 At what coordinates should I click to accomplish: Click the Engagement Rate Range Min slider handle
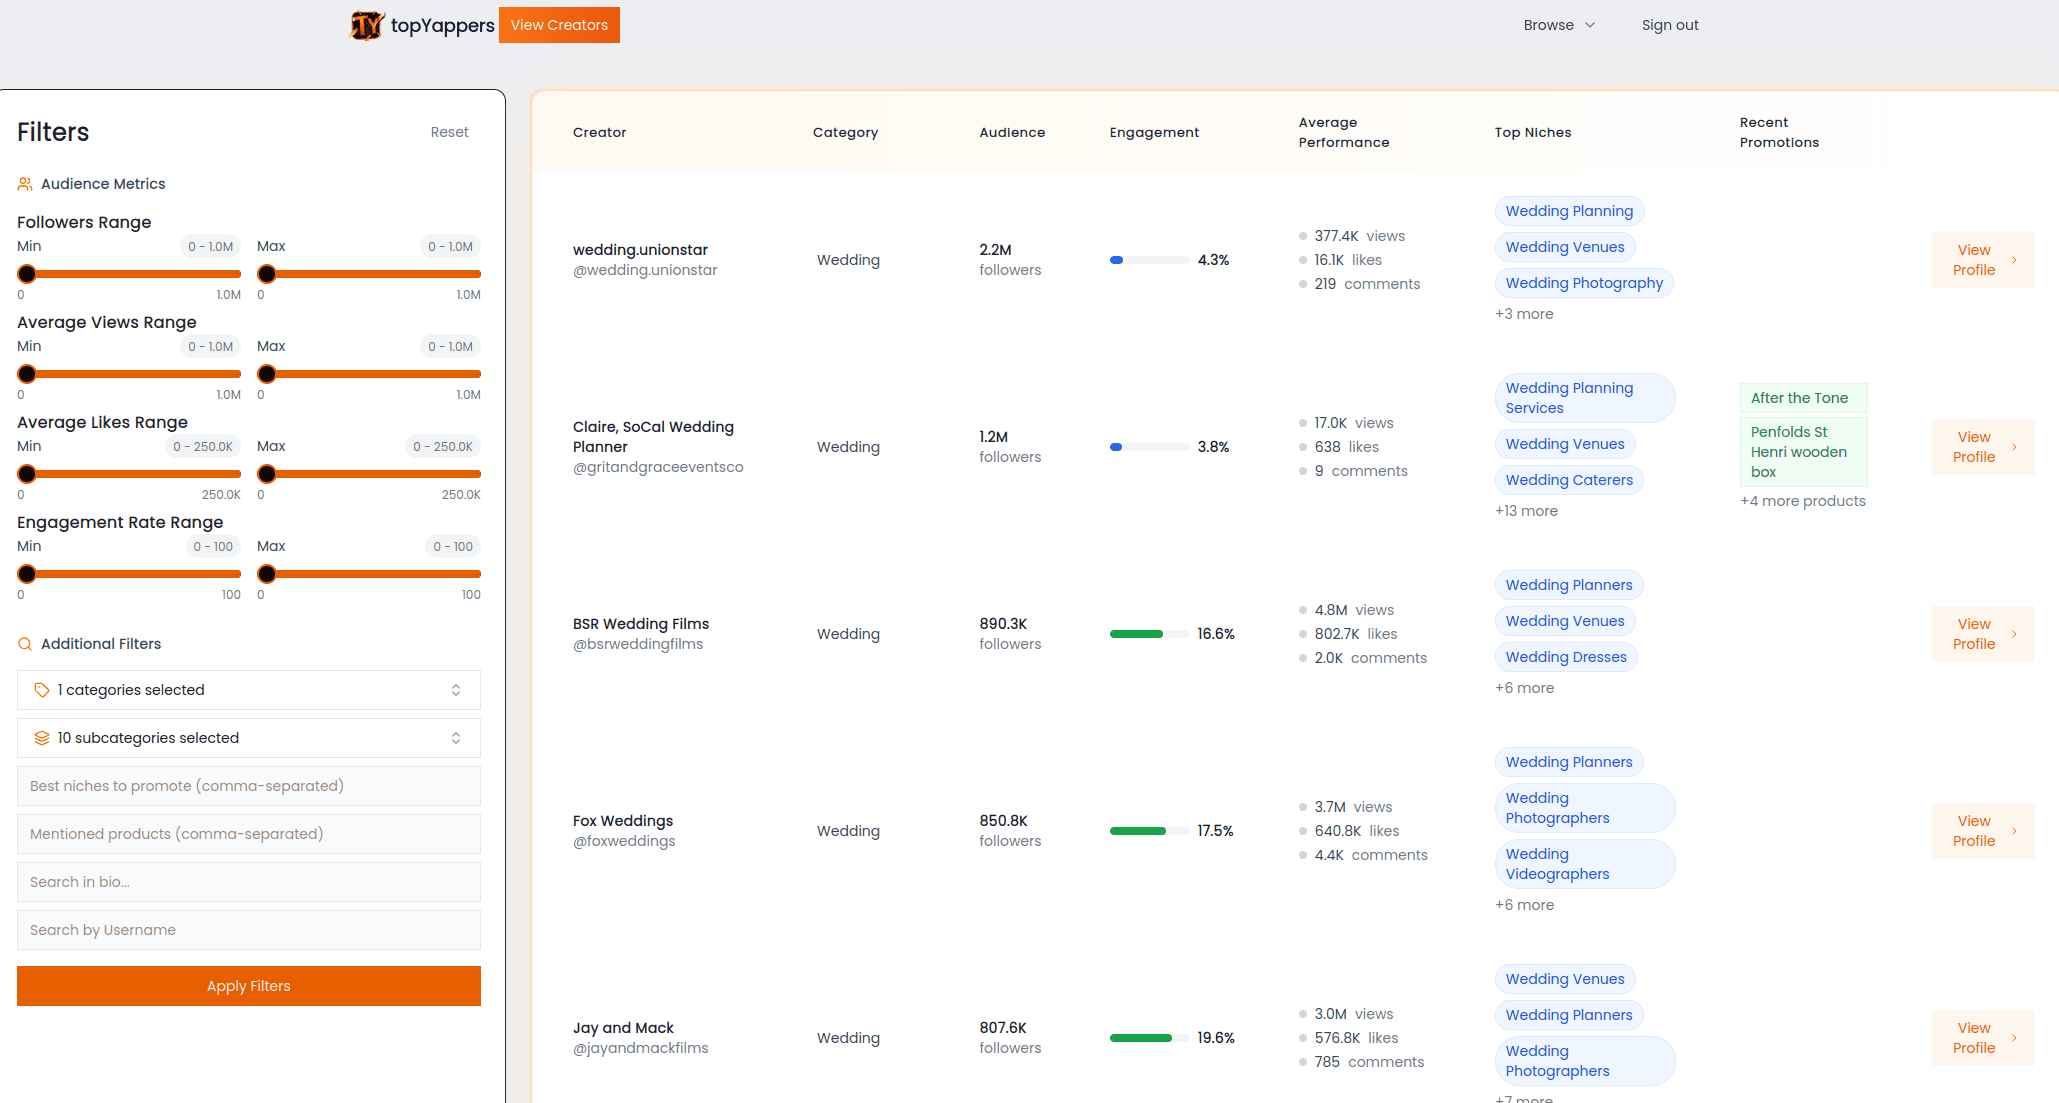[x=27, y=574]
